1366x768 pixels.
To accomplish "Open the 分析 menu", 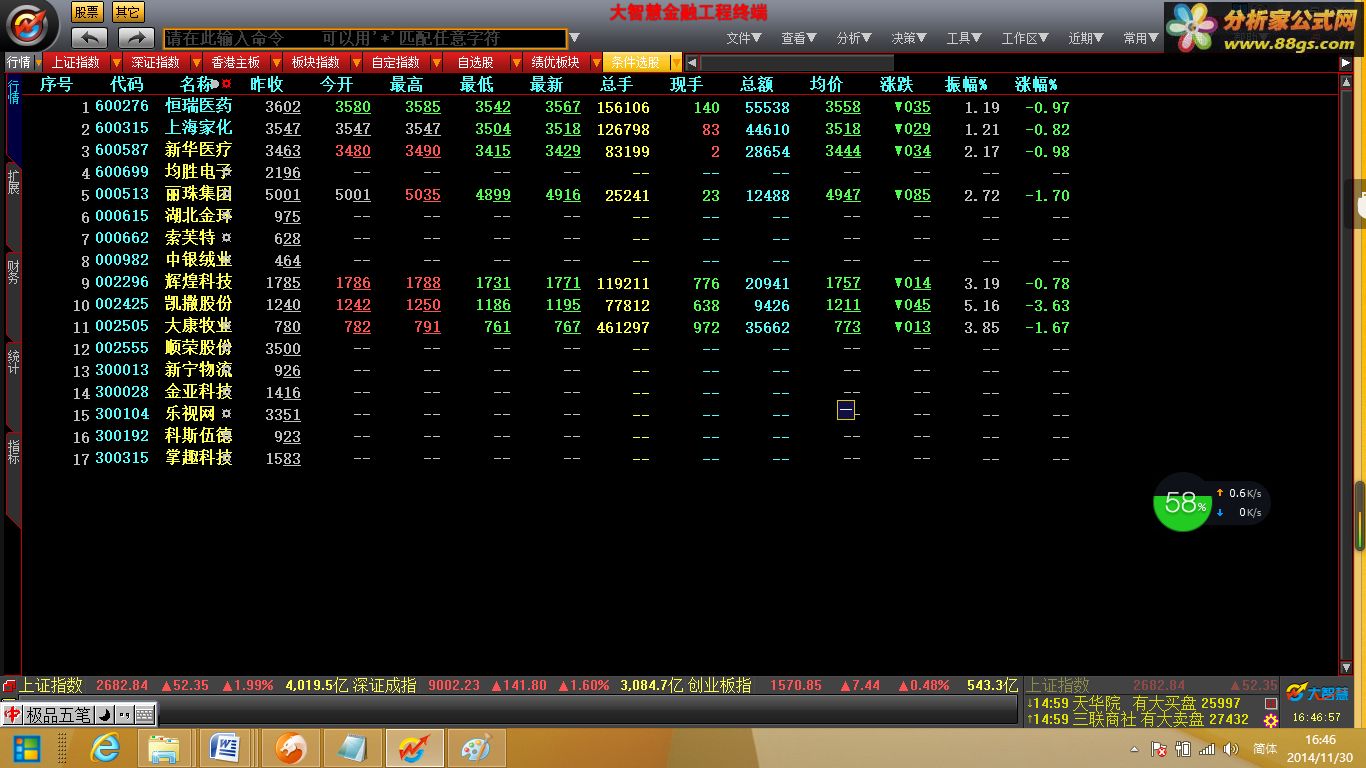I will click(x=854, y=38).
